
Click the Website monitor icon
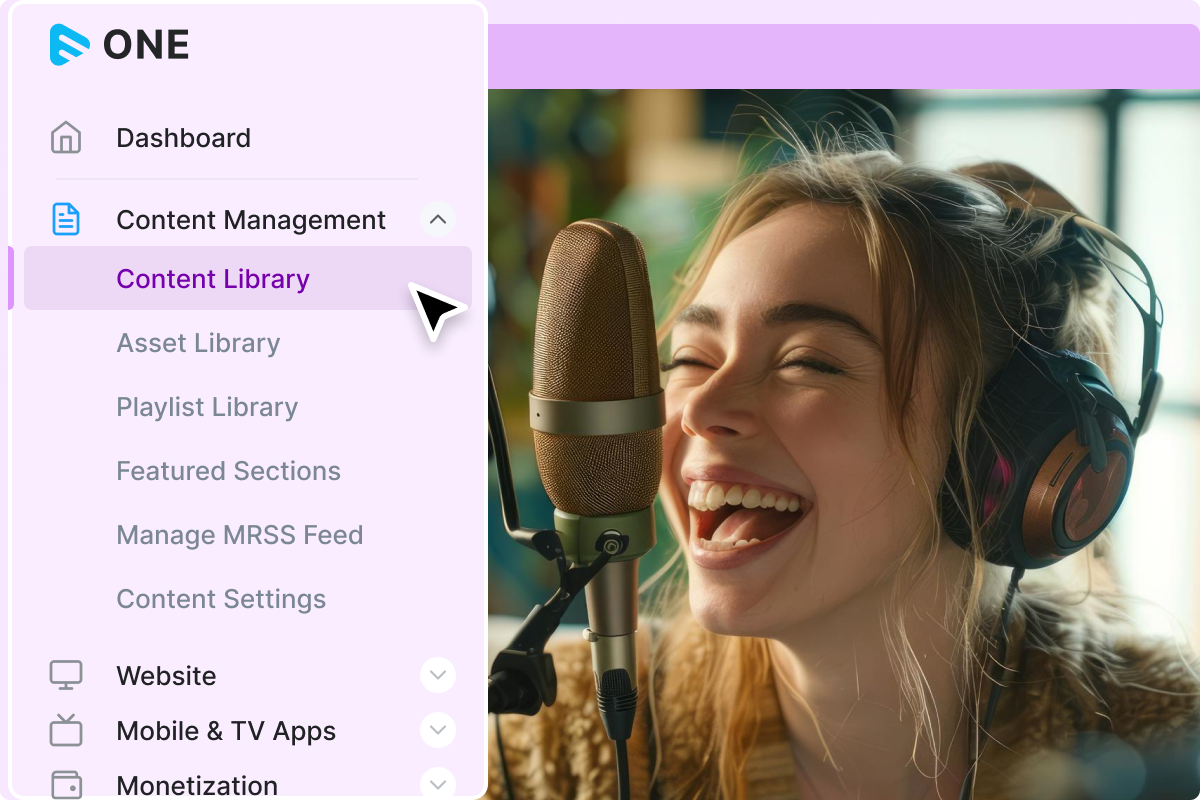point(66,675)
